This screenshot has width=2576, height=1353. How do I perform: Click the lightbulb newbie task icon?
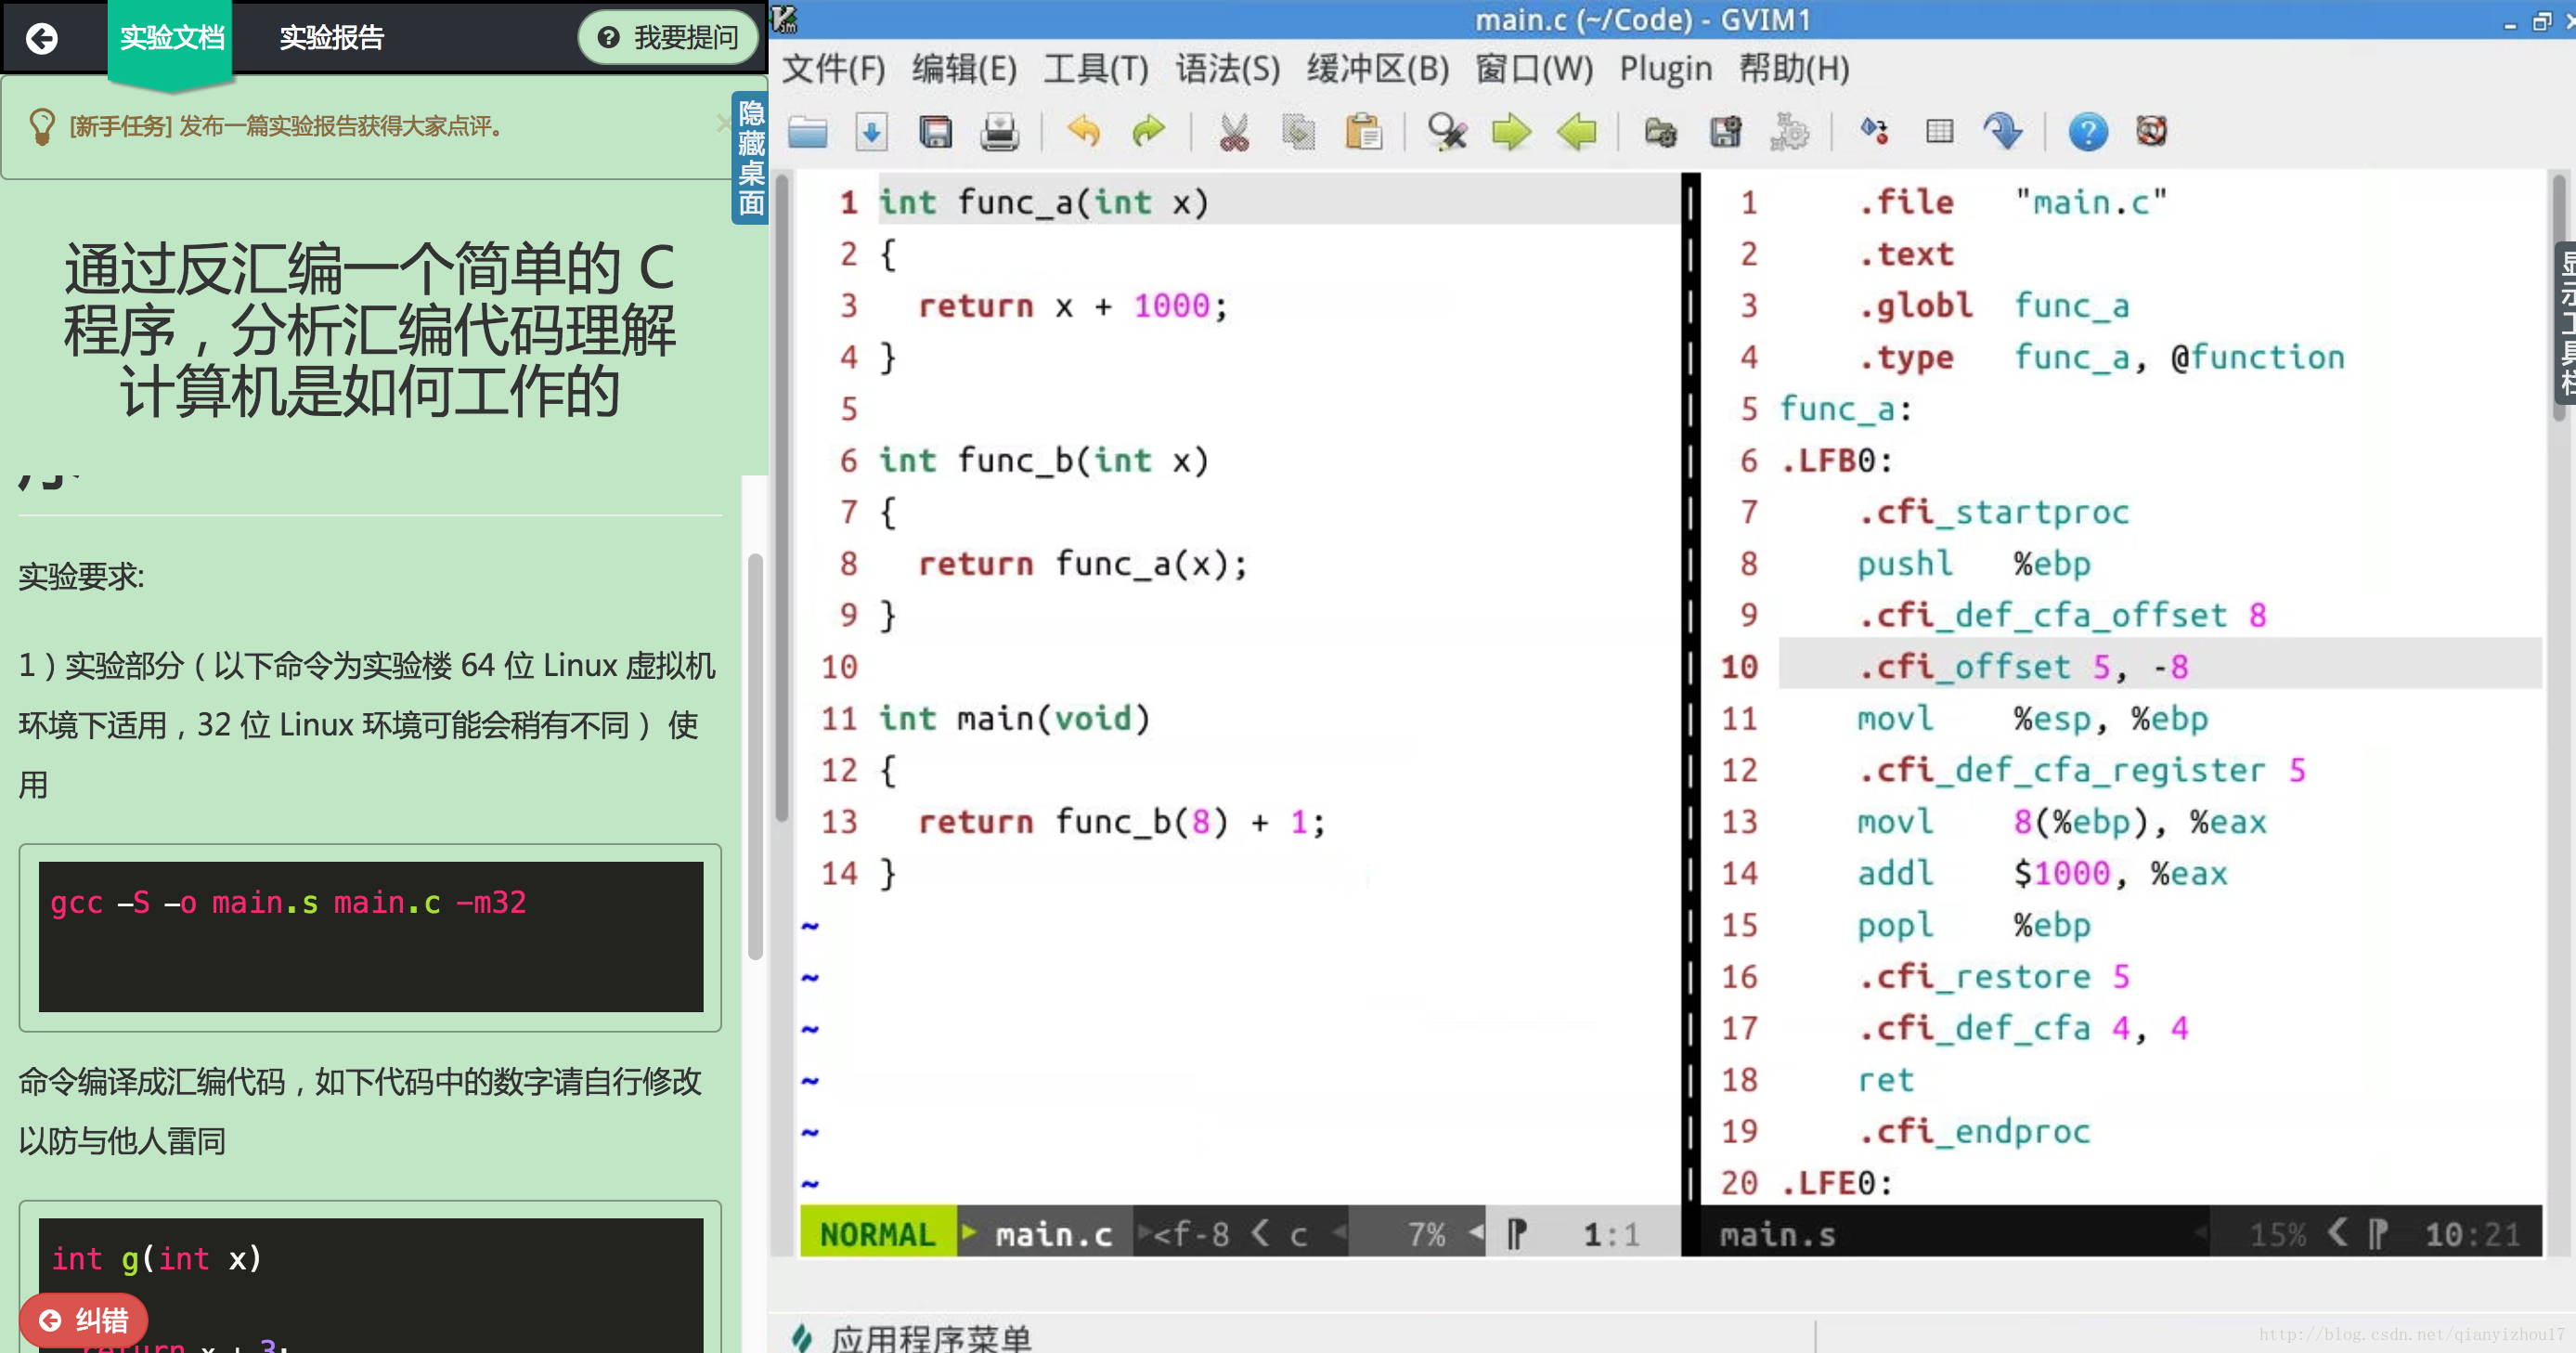tap(41, 126)
